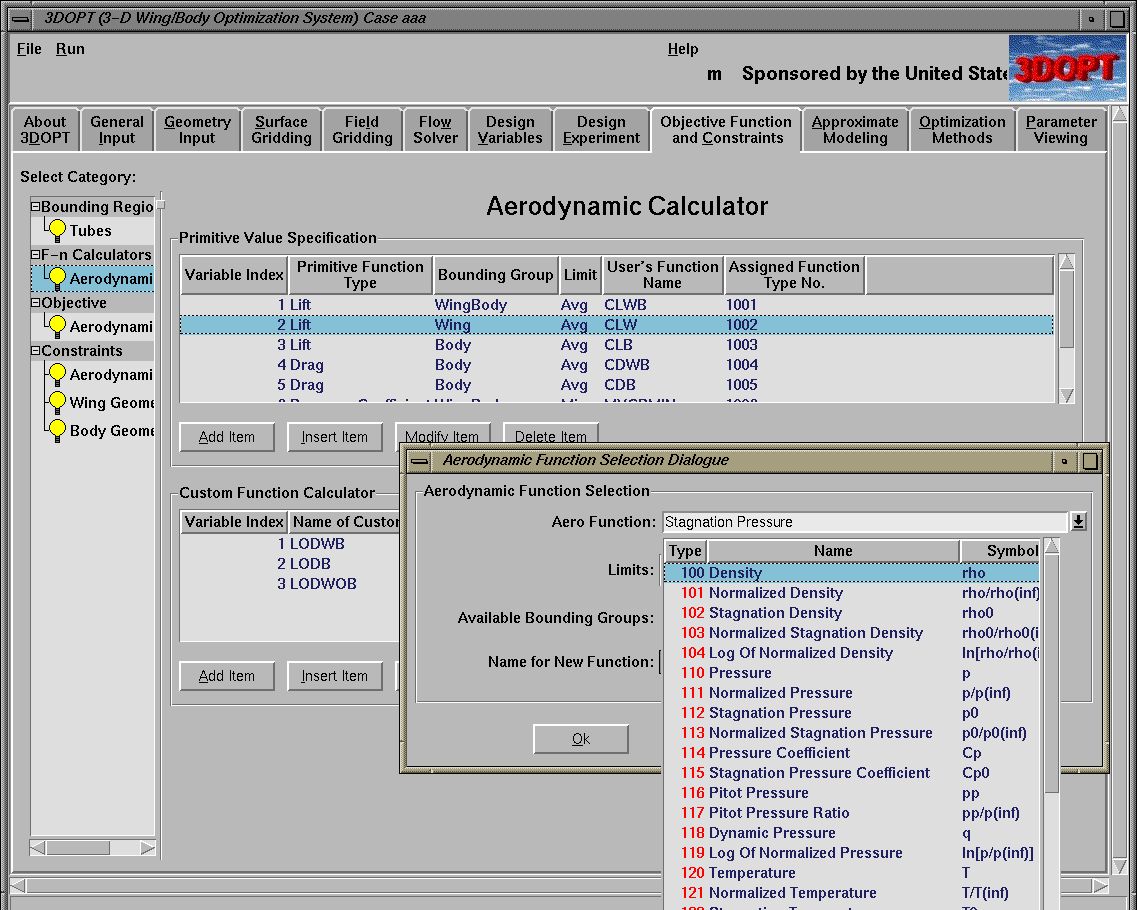Switch to the Parameter Viewing tab

point(1061,130)
